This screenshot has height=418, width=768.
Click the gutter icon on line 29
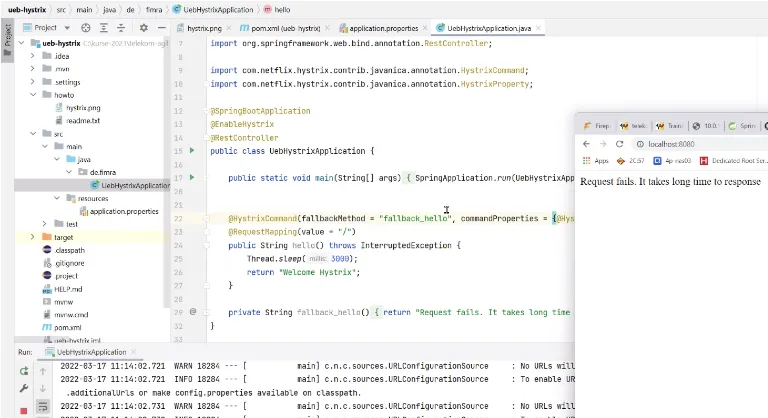point(193,312)
